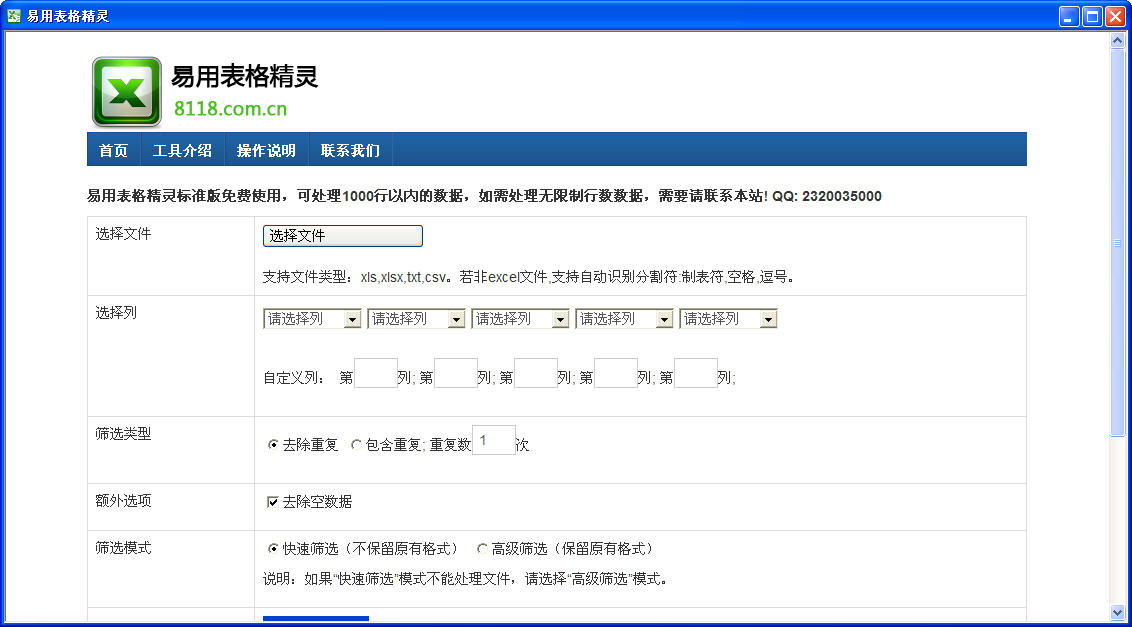Click the green Excel logo icon
This screenshot has height=627, width=1132.
pyautogui.click(x=127, y=92)
